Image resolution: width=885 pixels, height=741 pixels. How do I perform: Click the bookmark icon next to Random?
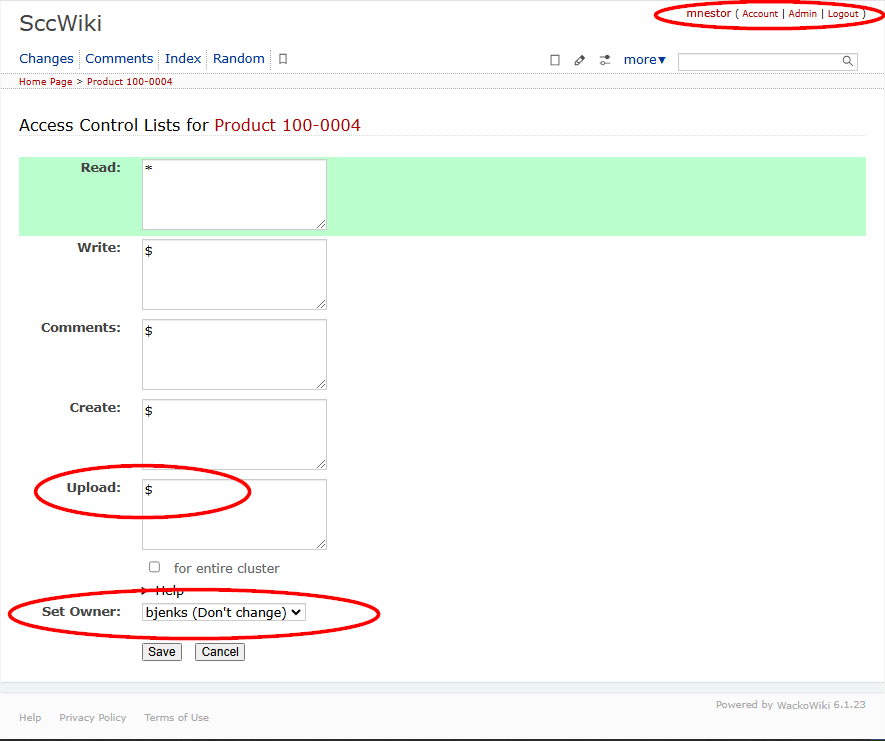point(283,59)
